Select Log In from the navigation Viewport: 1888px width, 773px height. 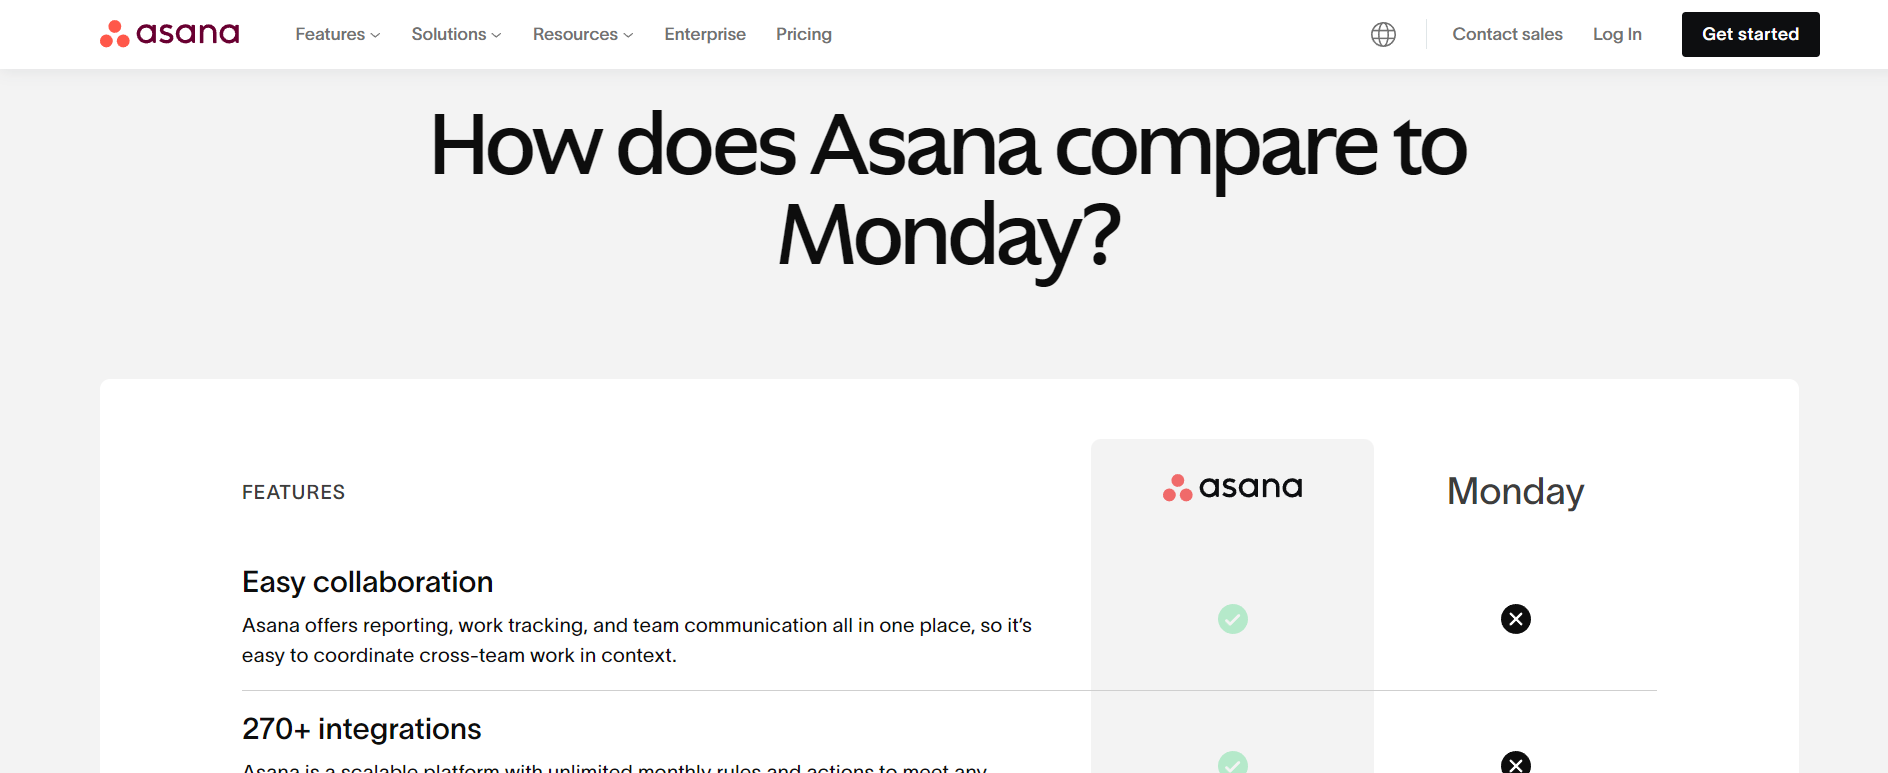tap(1617, 33)
